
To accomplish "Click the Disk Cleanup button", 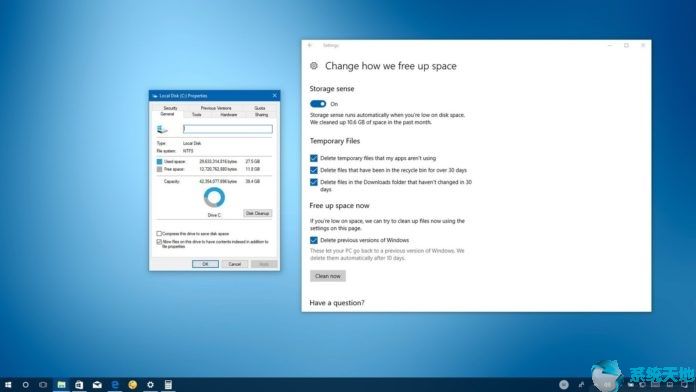I will pyautogui.click(x=257, y=214).
